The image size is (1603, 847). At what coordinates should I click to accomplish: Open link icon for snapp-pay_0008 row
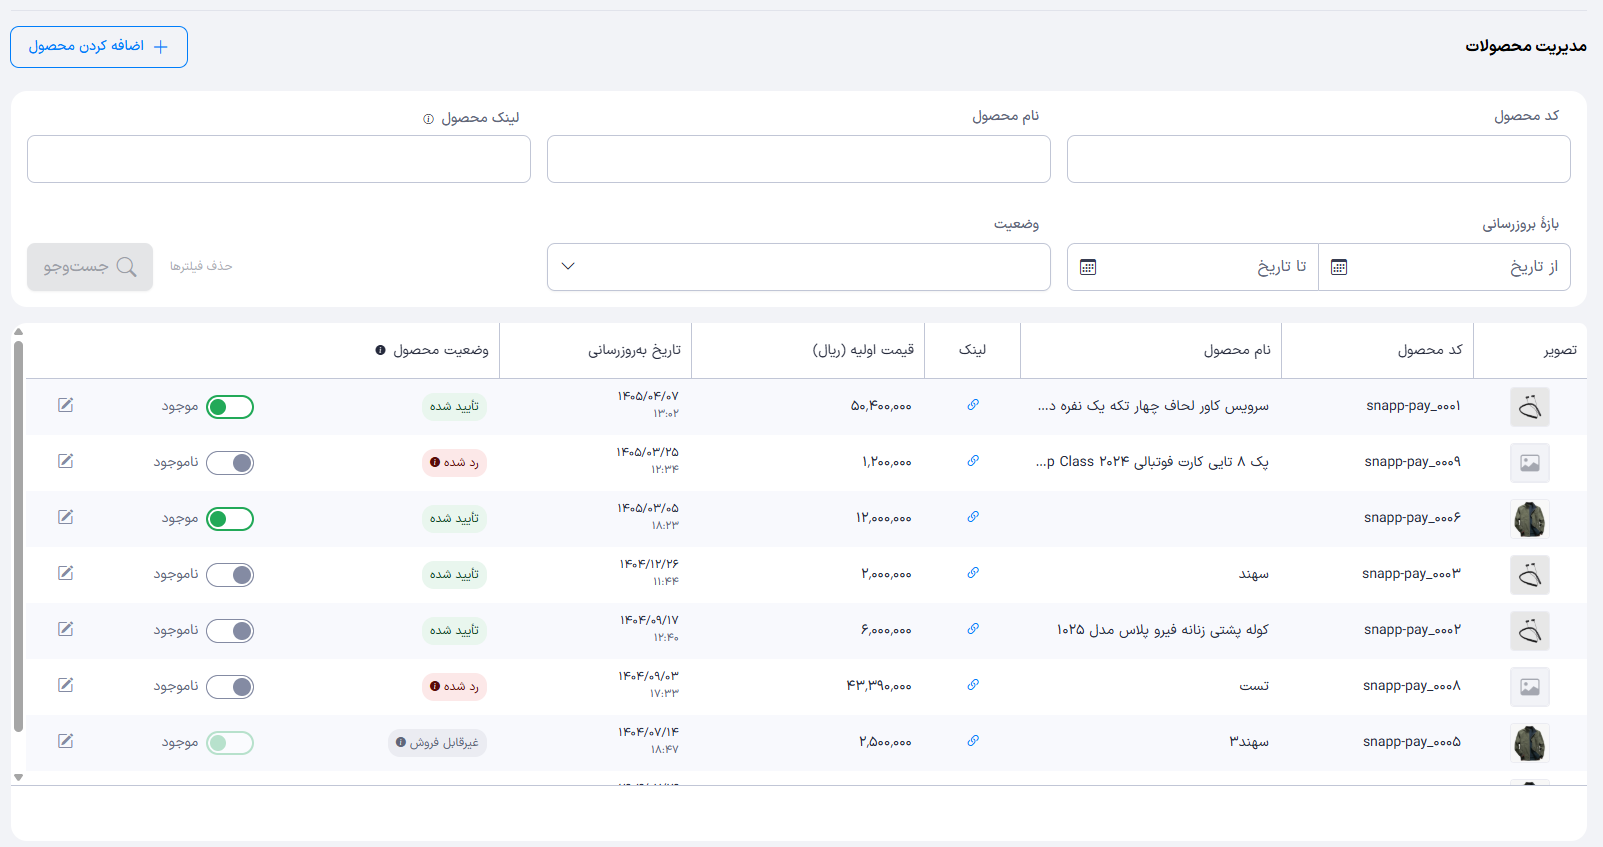(973, 685)
